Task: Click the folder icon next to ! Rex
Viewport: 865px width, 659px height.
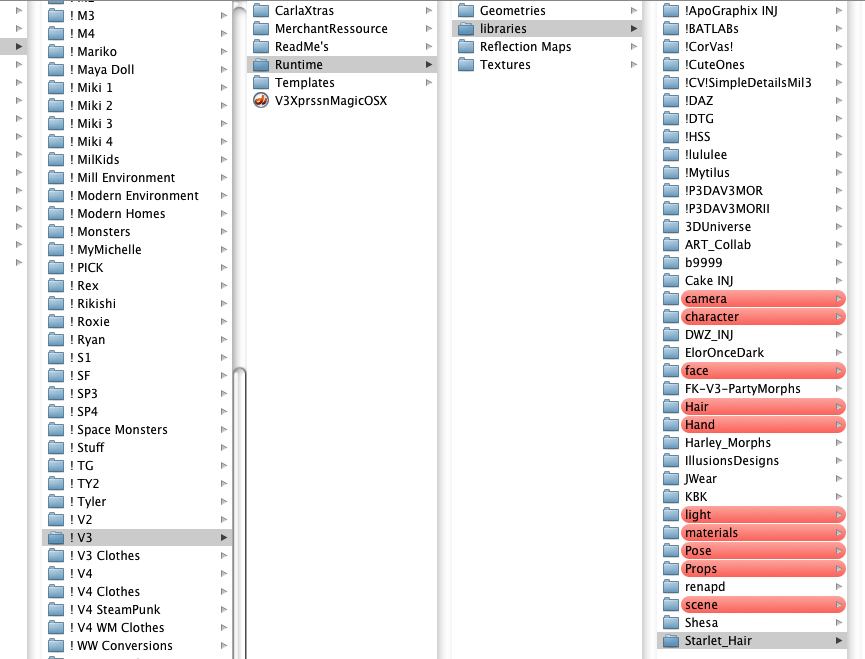Action: [x=56, y=286]
